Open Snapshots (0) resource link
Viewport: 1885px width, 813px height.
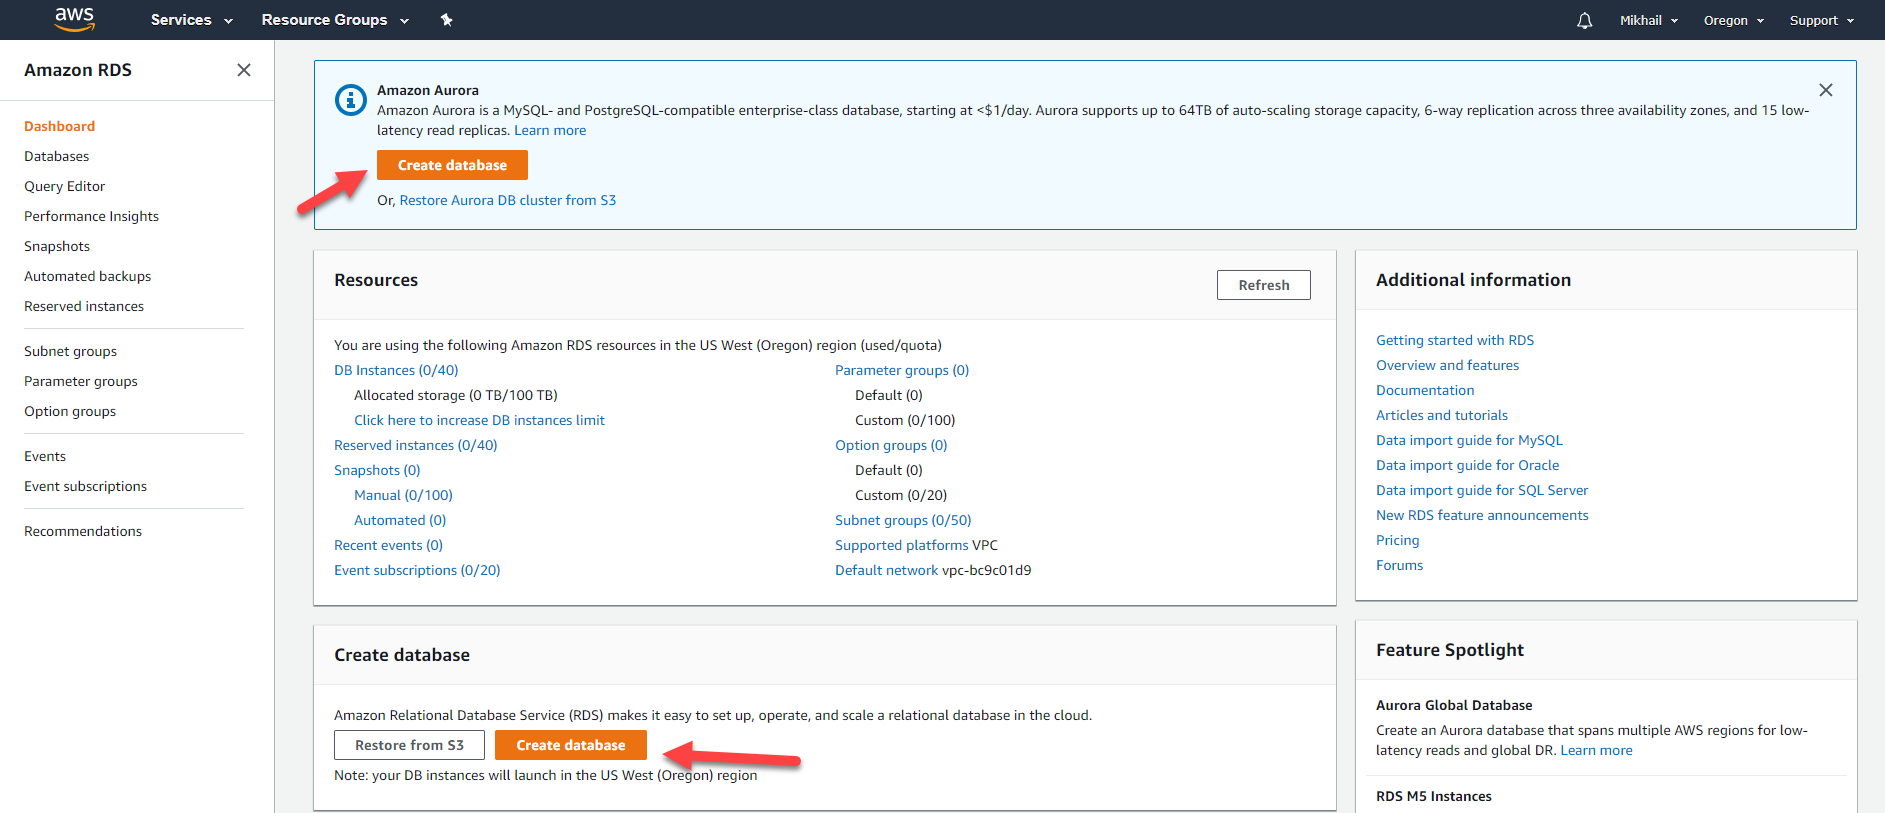377,470
